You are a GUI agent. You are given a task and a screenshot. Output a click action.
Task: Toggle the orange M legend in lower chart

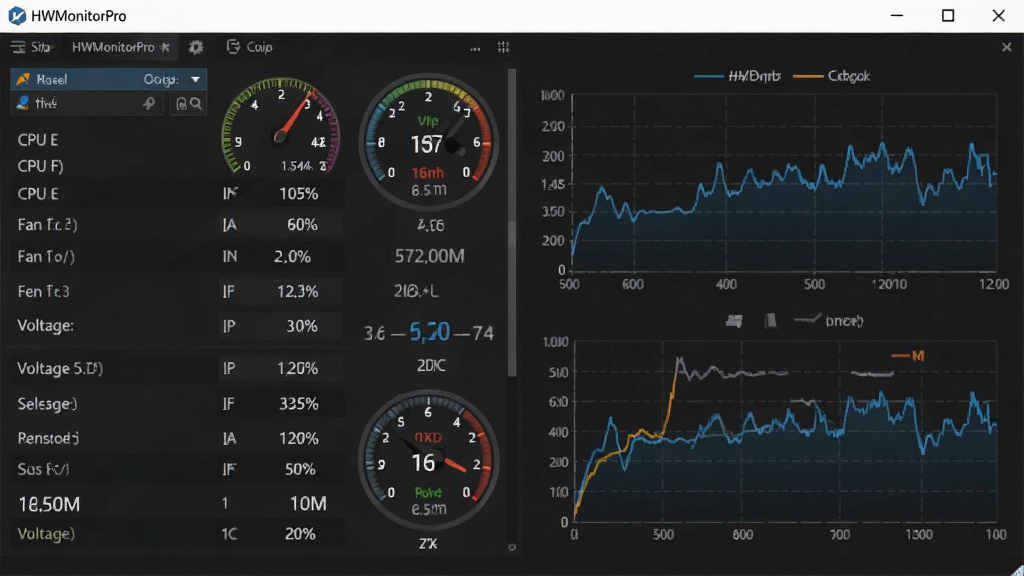pyautogui.click(x=908, y=356)
